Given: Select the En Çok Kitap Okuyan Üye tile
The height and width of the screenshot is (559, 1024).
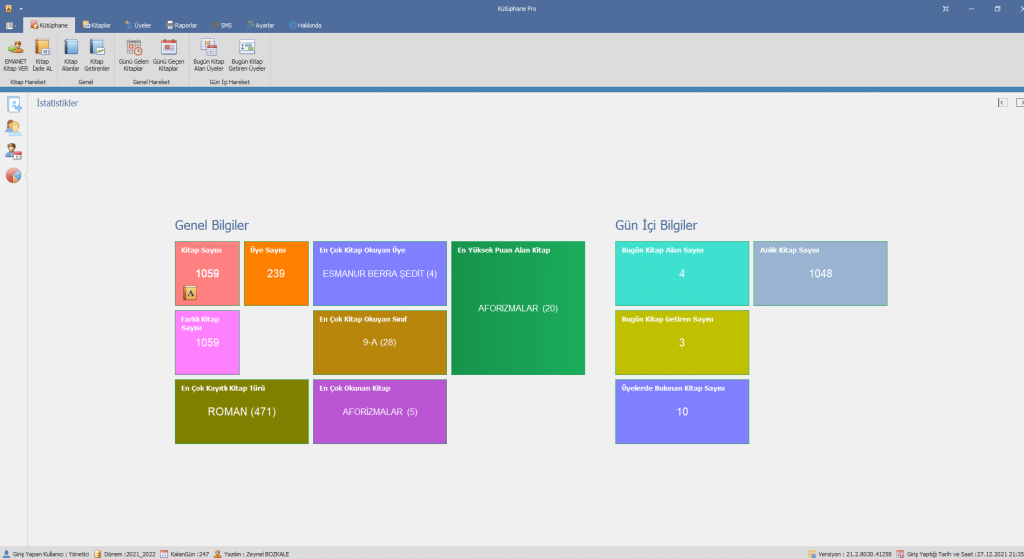Looking at the screenshot, I should tap(380, 274).
